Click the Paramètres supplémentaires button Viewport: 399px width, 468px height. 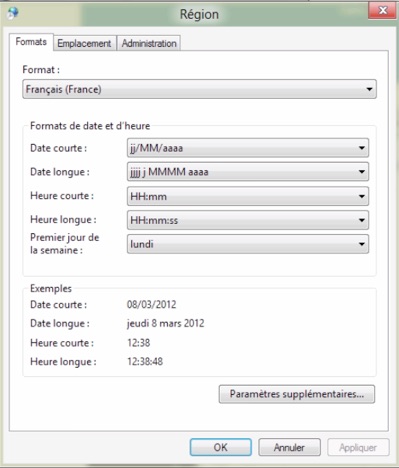click(x=297, y=394)
